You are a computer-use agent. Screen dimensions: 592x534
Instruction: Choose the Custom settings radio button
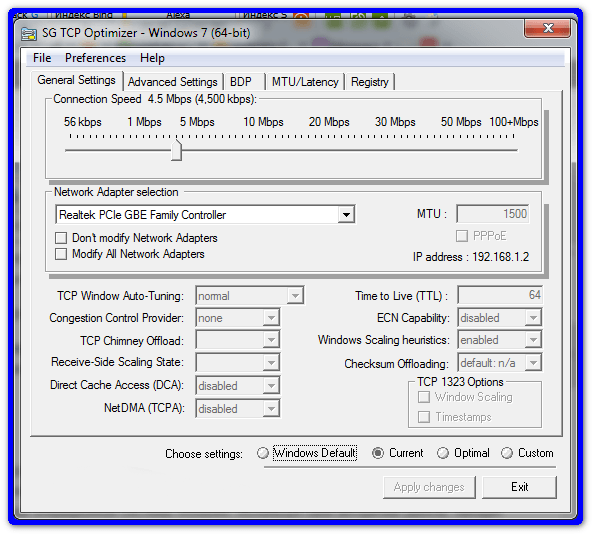(507, 453)
